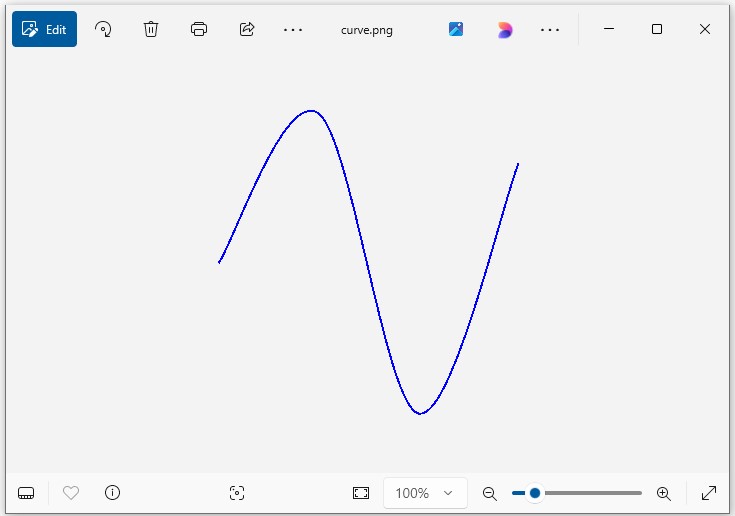This screenshot has width=735, height=516.
Task: Toggle the heart favorite icon
Action: [x=71, y=493]
